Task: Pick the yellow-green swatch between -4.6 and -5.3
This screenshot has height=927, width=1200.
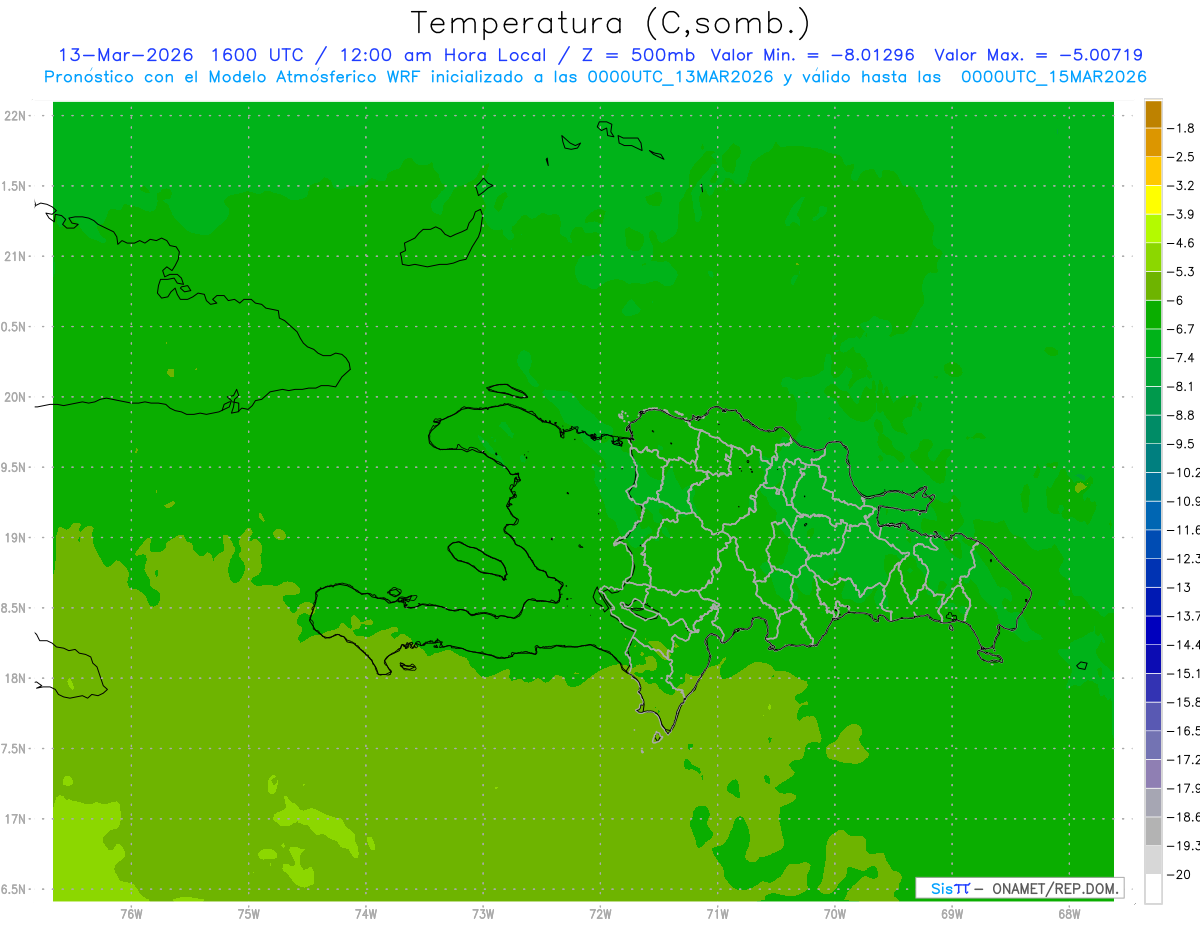Action: click(1153, 257)
